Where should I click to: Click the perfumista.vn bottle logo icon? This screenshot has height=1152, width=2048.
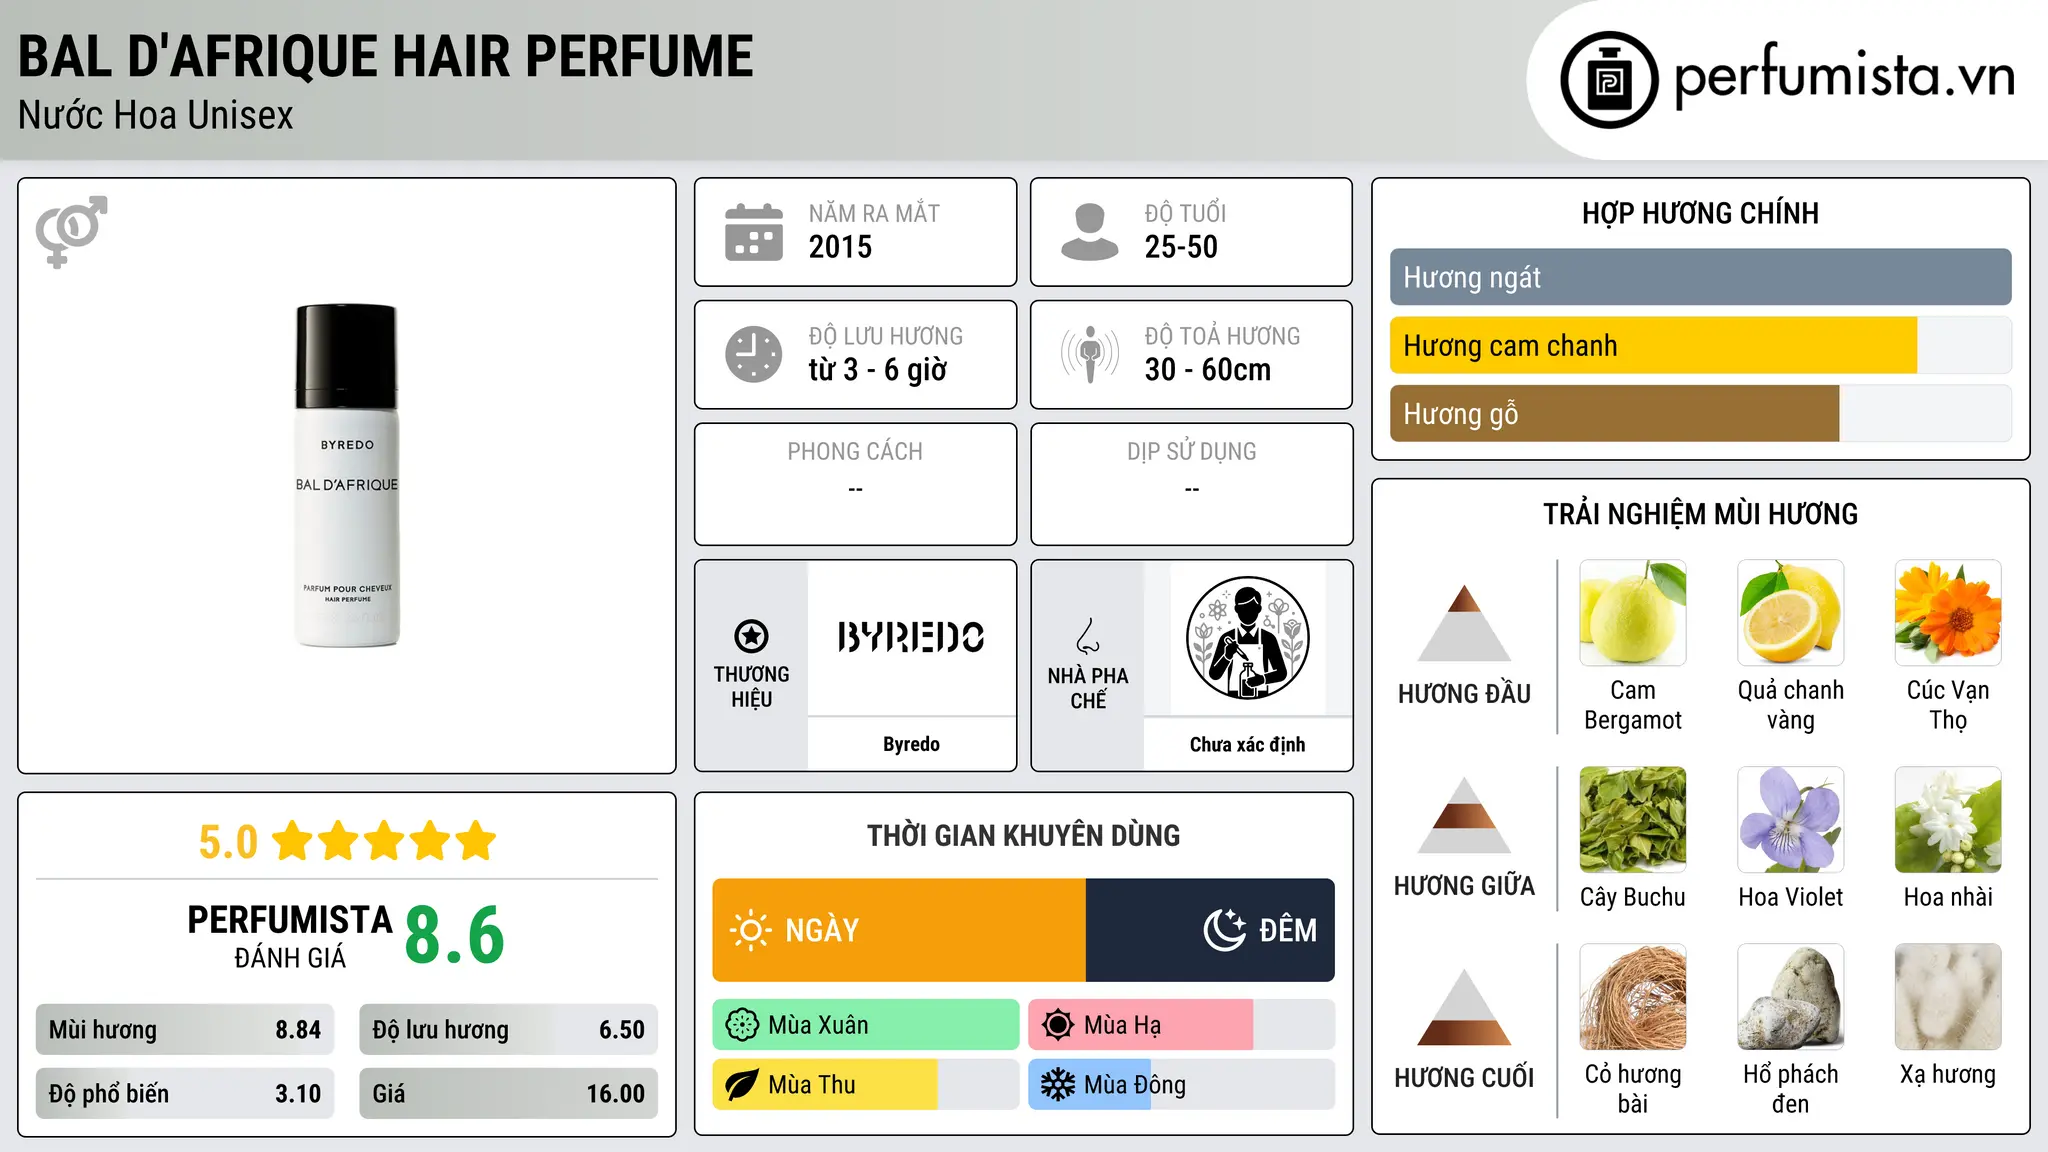pos(1609,80)
